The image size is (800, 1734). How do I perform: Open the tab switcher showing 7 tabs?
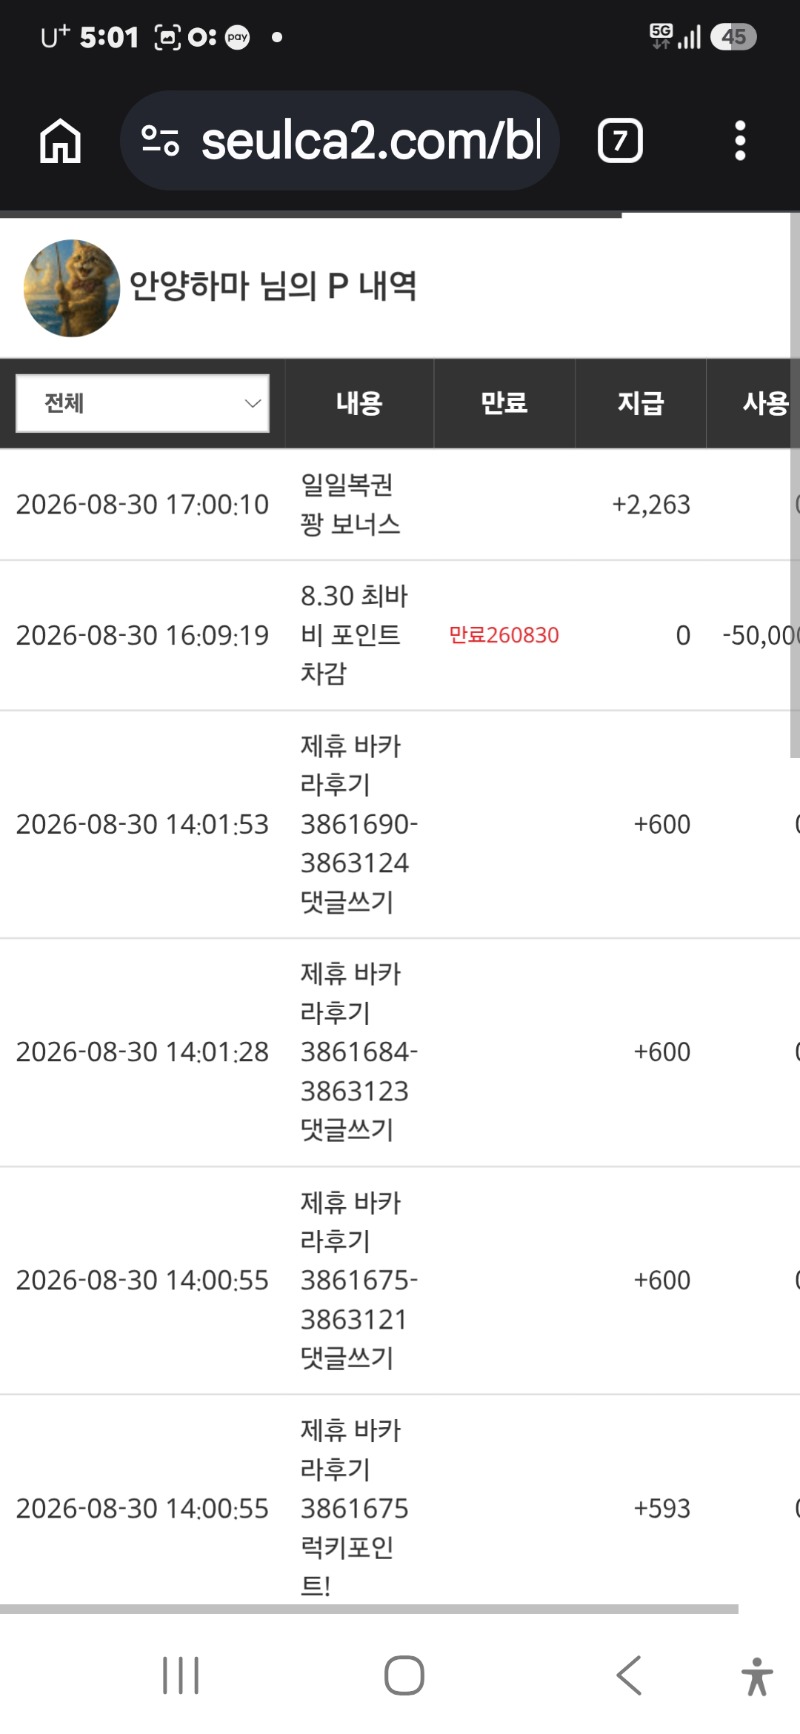tap(620, 141)
